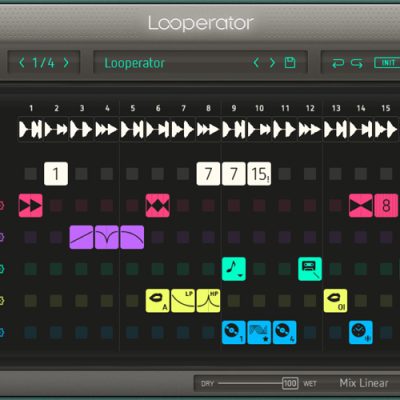Click the Looperator title logo
The height and width of the screenshot is (400, 400).
(201, 24)
